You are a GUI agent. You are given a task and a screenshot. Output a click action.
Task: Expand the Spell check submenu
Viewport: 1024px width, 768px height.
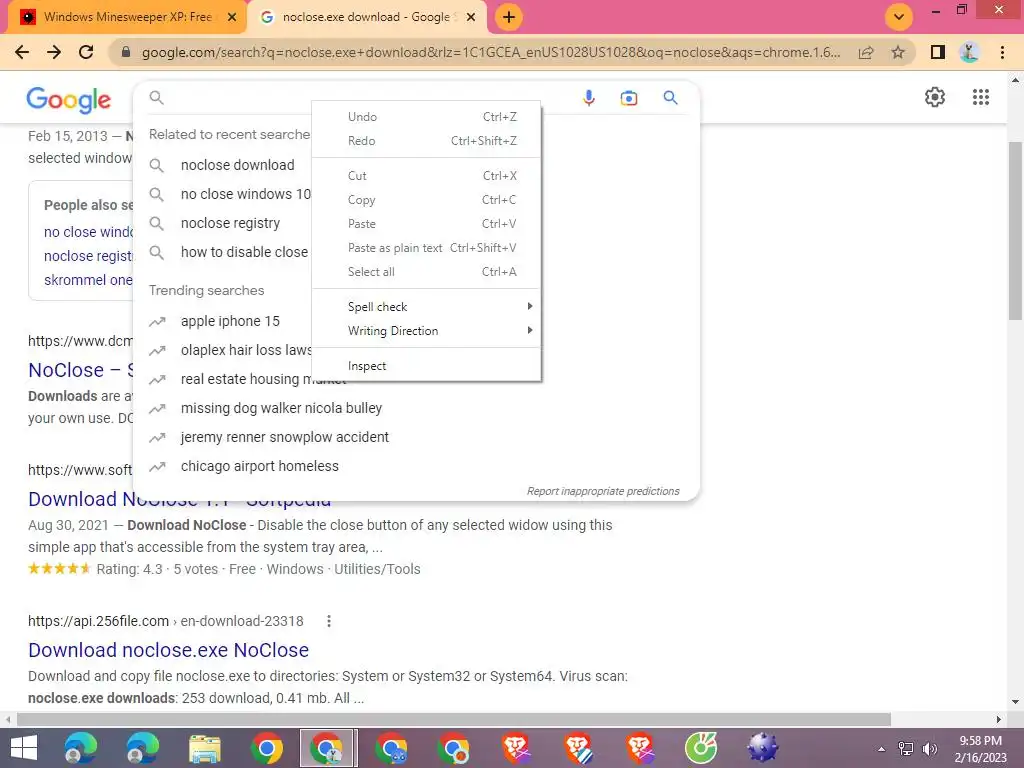coord(426,307)
